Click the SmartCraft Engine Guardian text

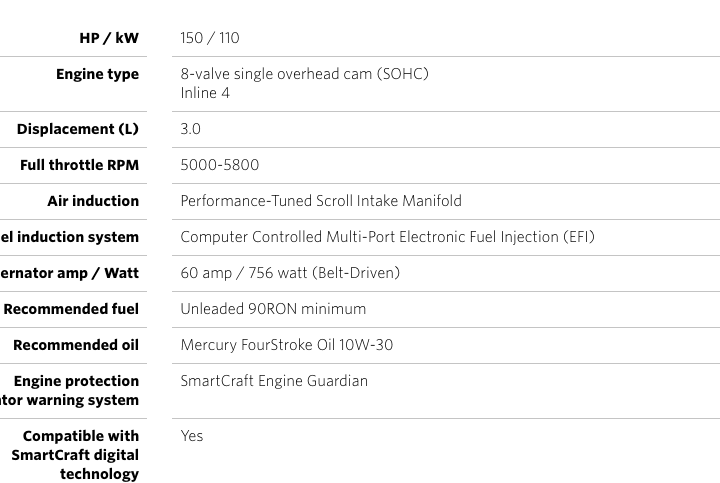(x=274, y=381)
